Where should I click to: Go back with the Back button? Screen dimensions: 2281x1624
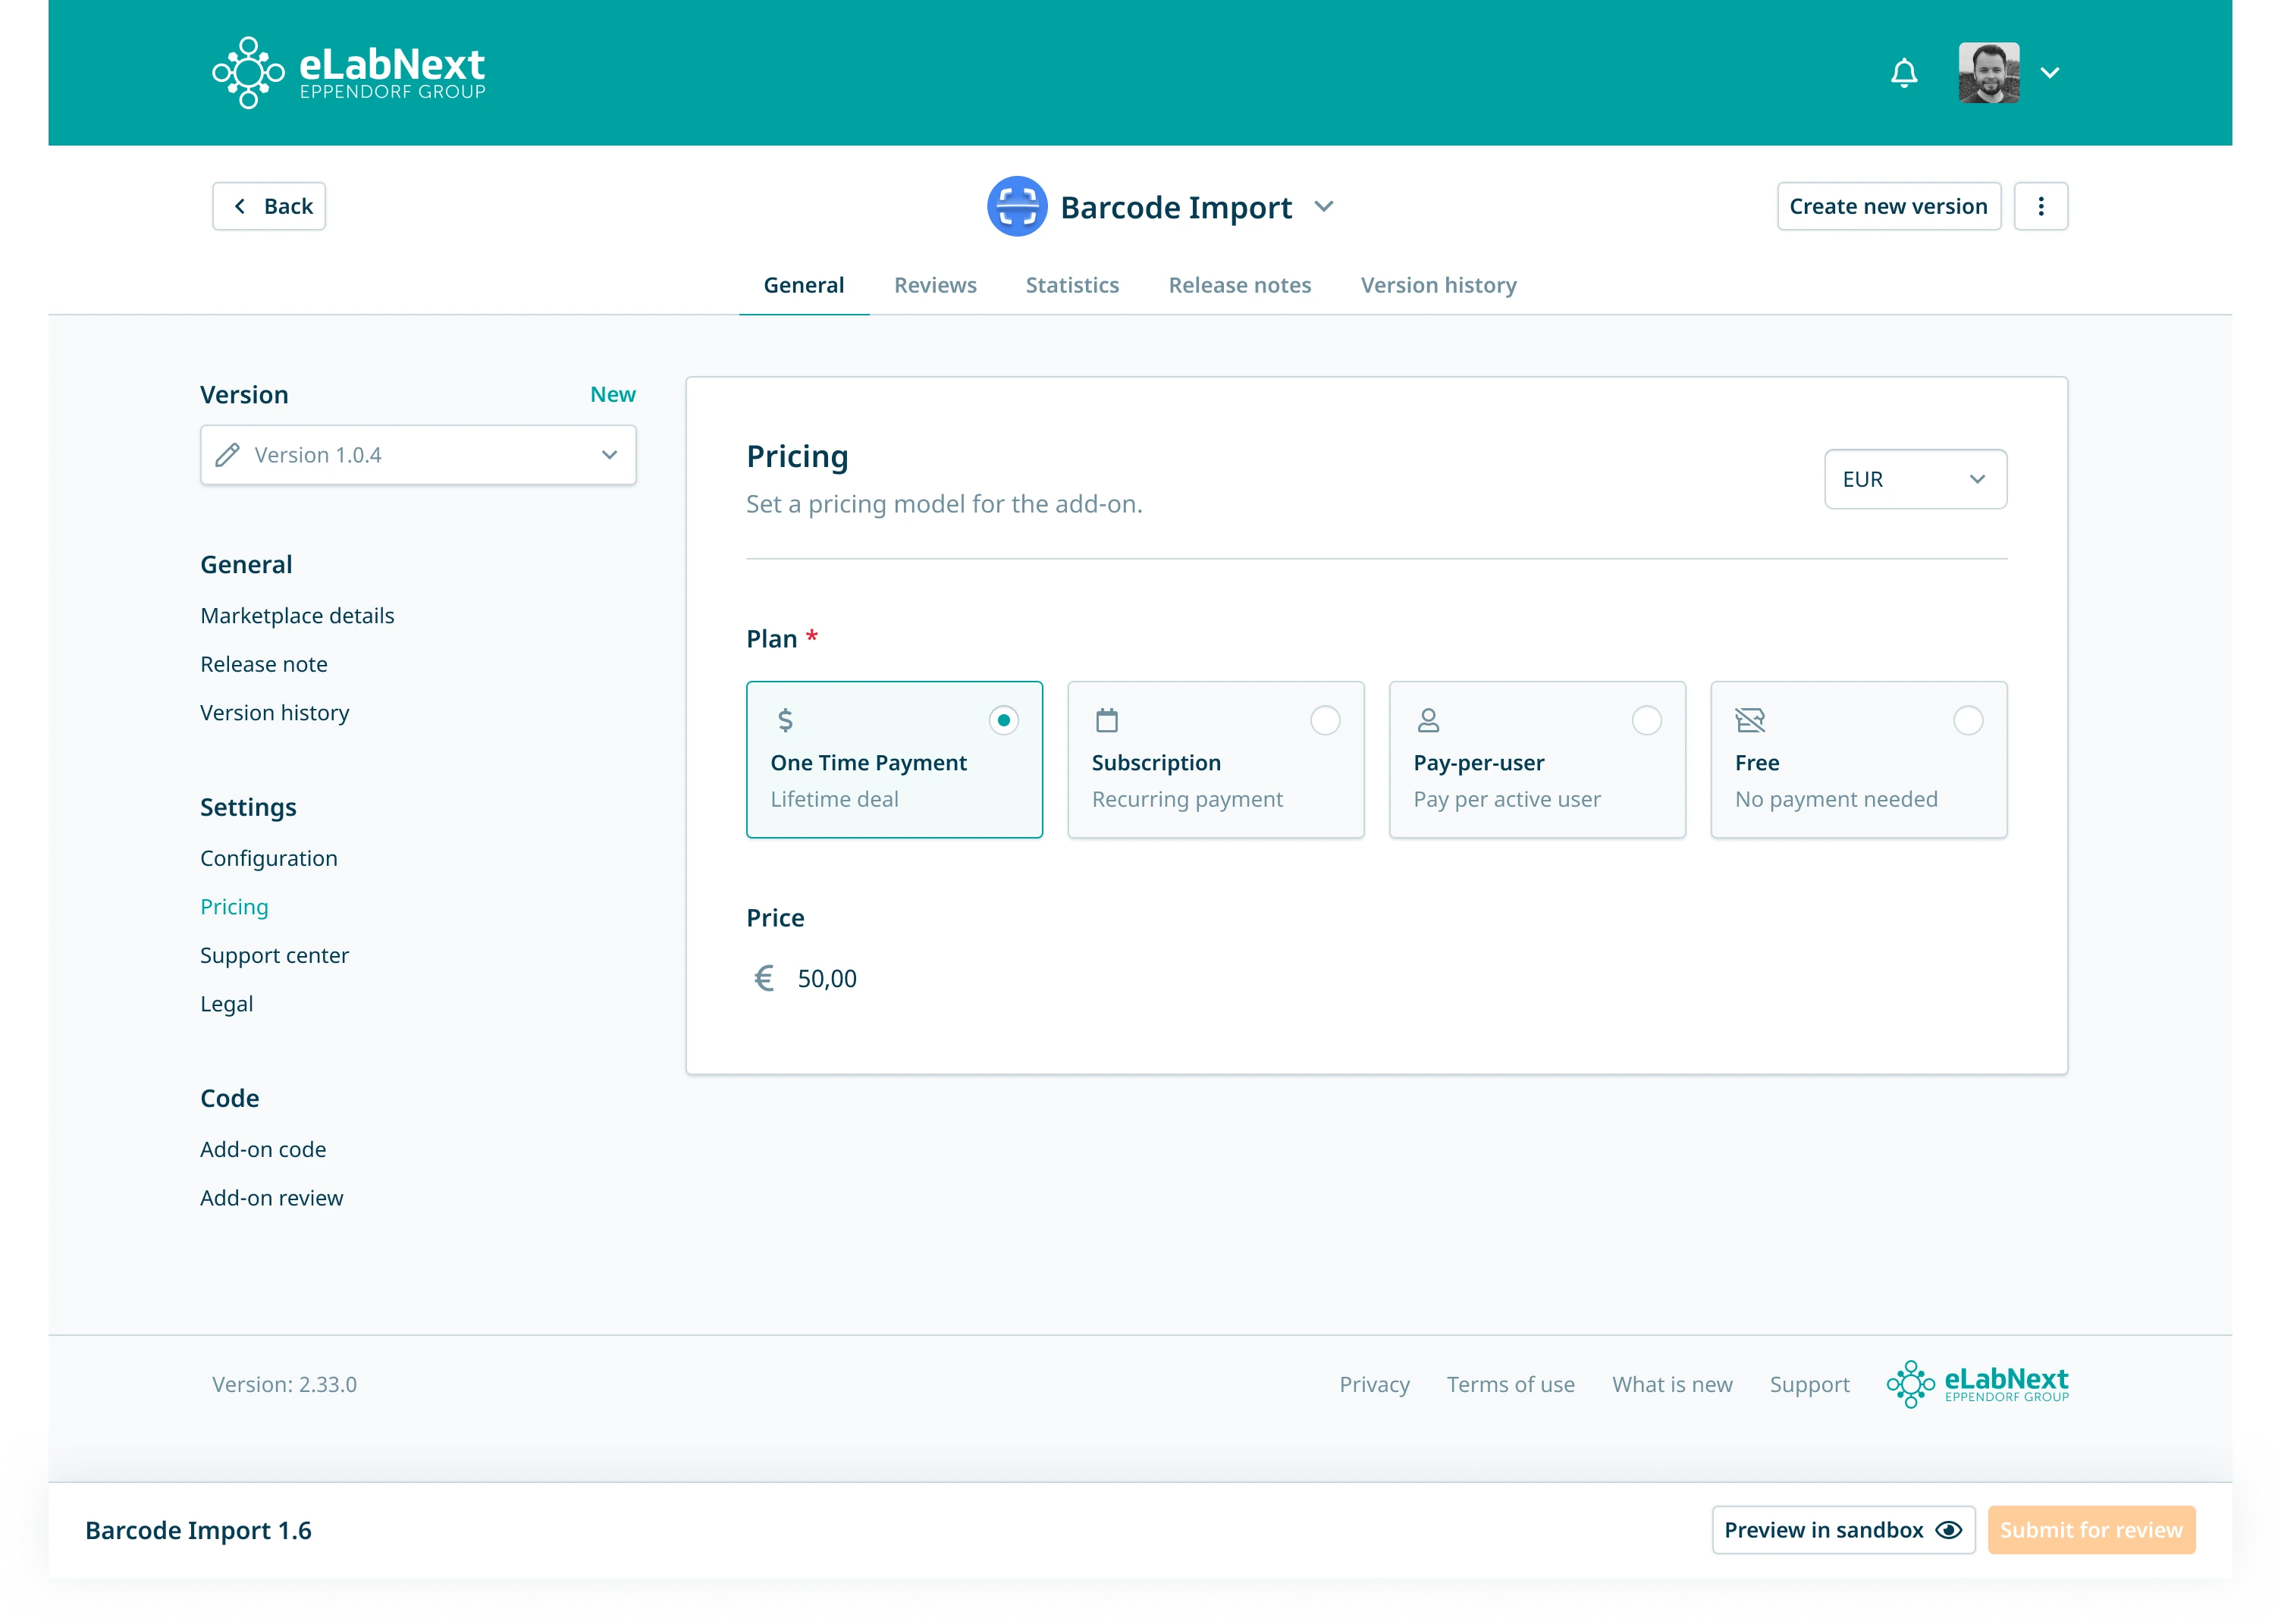[x=269, y=206]
